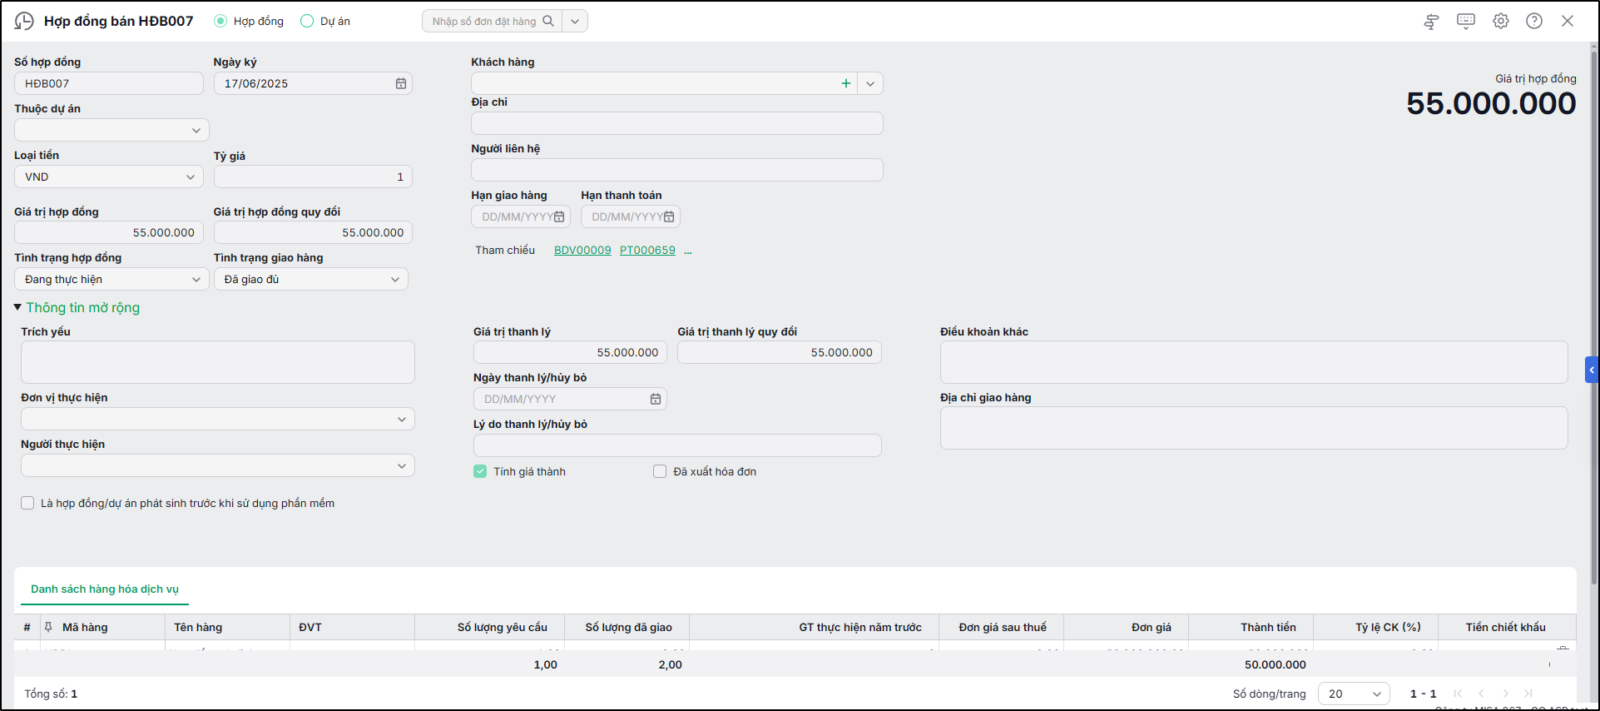Go to previous page of list
Screen dimensions: 1600x711
[x=1481, y=693]
